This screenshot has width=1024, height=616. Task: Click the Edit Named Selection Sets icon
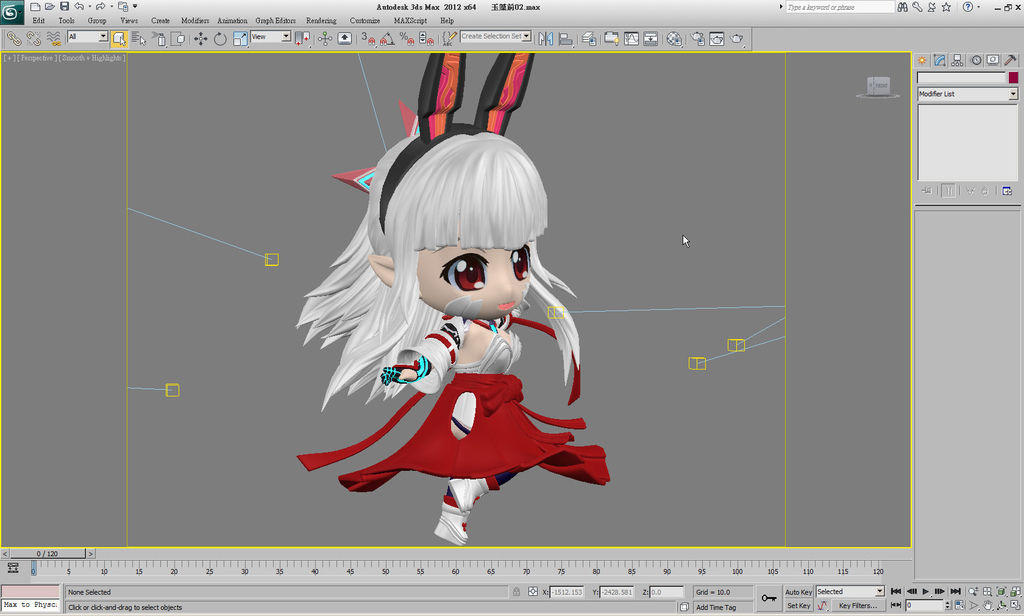coord(449,39)
